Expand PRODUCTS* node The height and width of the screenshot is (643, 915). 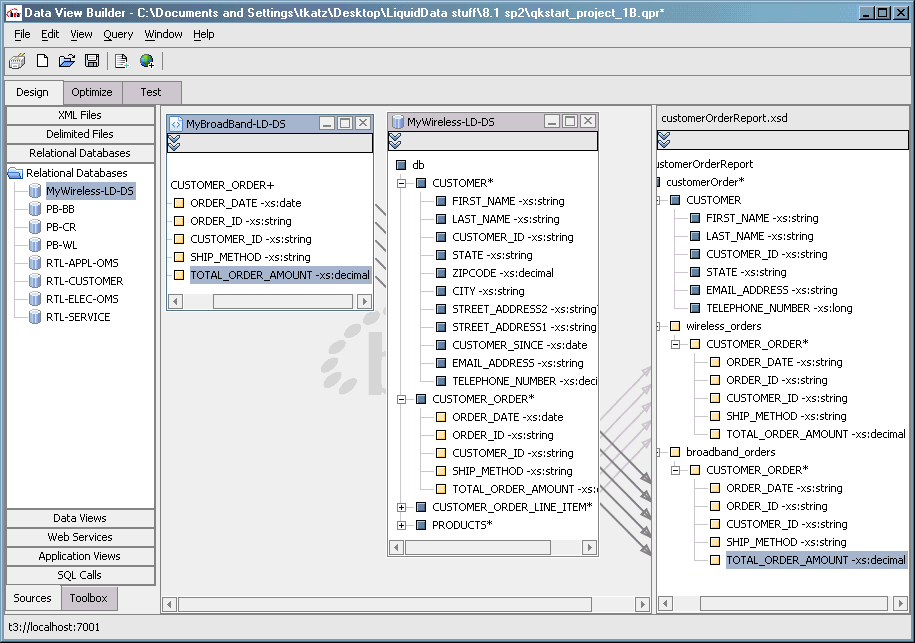click(401, 525)
